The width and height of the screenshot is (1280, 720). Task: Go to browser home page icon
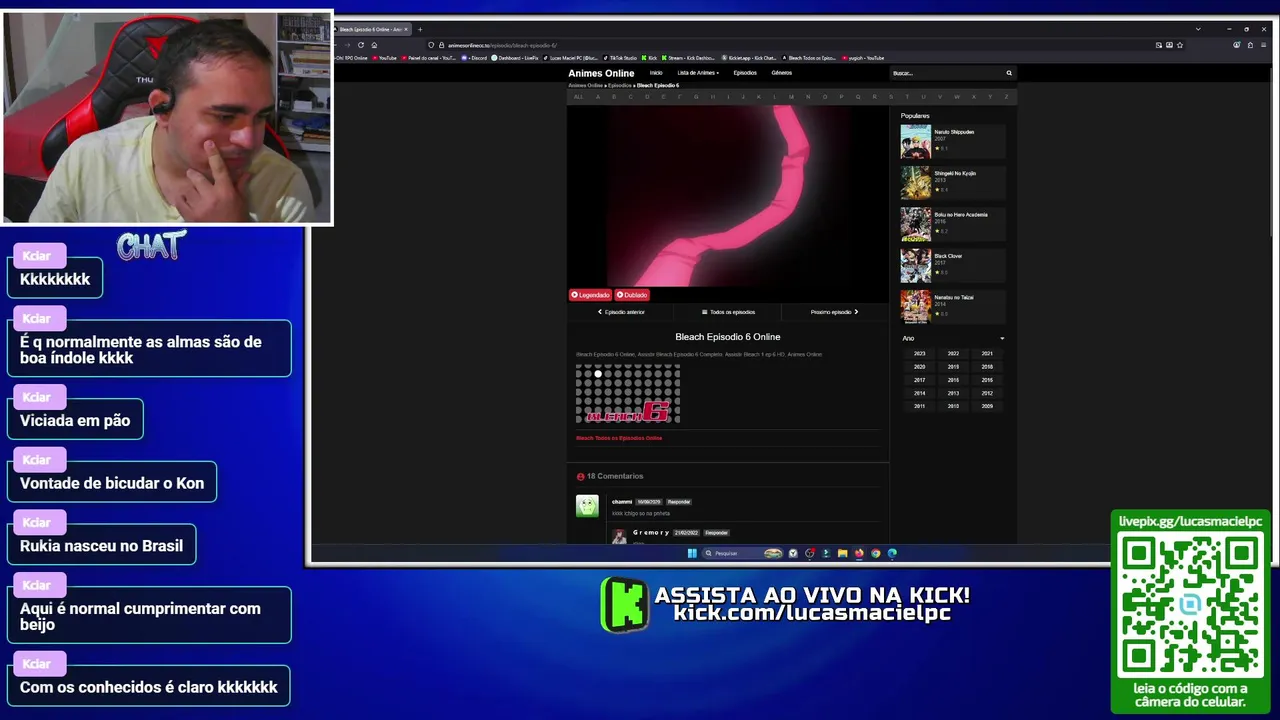pyautogui.click(x=374, y=45)
